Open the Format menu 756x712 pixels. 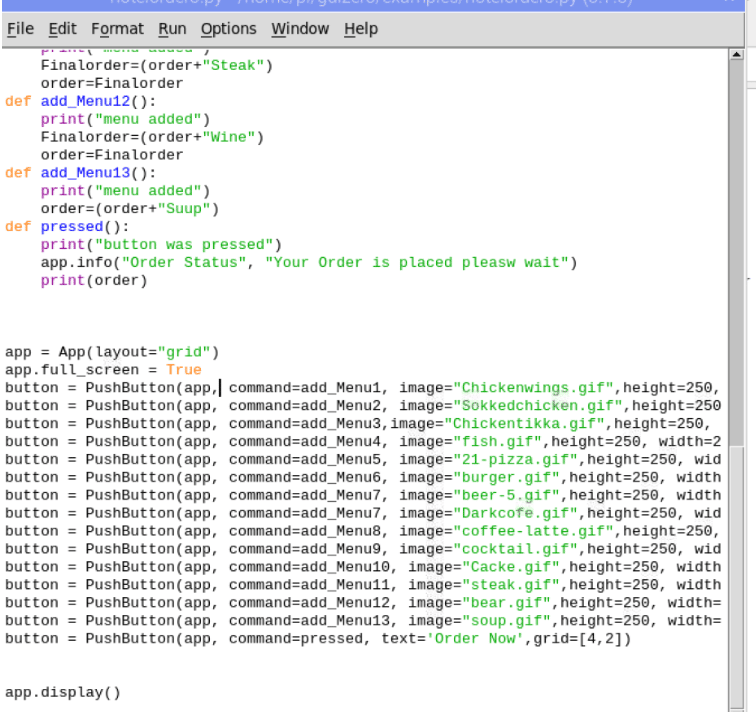(x=117, y=29)
